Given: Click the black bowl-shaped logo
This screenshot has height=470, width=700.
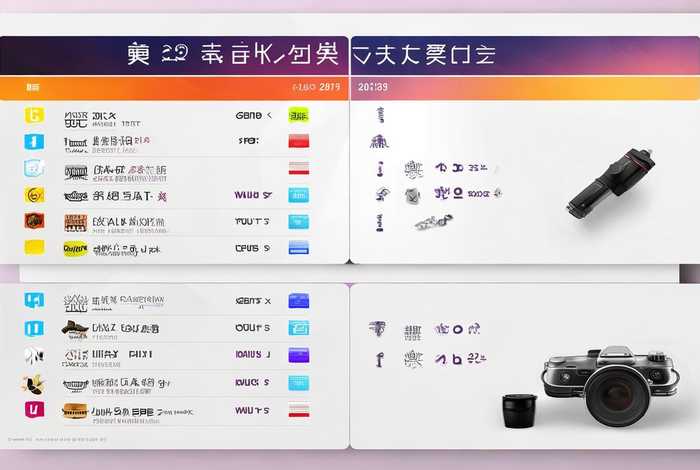Looking at the screenshot, I should 75,385.
